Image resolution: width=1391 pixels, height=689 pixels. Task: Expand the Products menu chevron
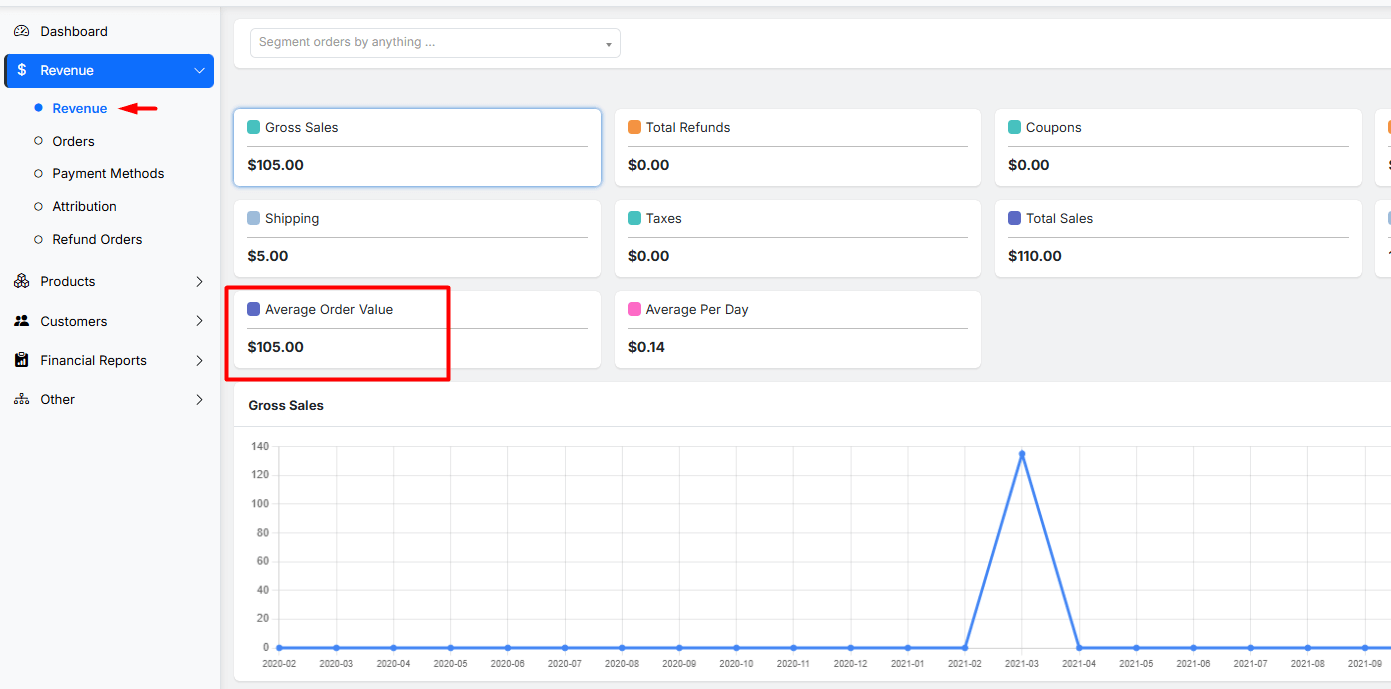[199, 281]
